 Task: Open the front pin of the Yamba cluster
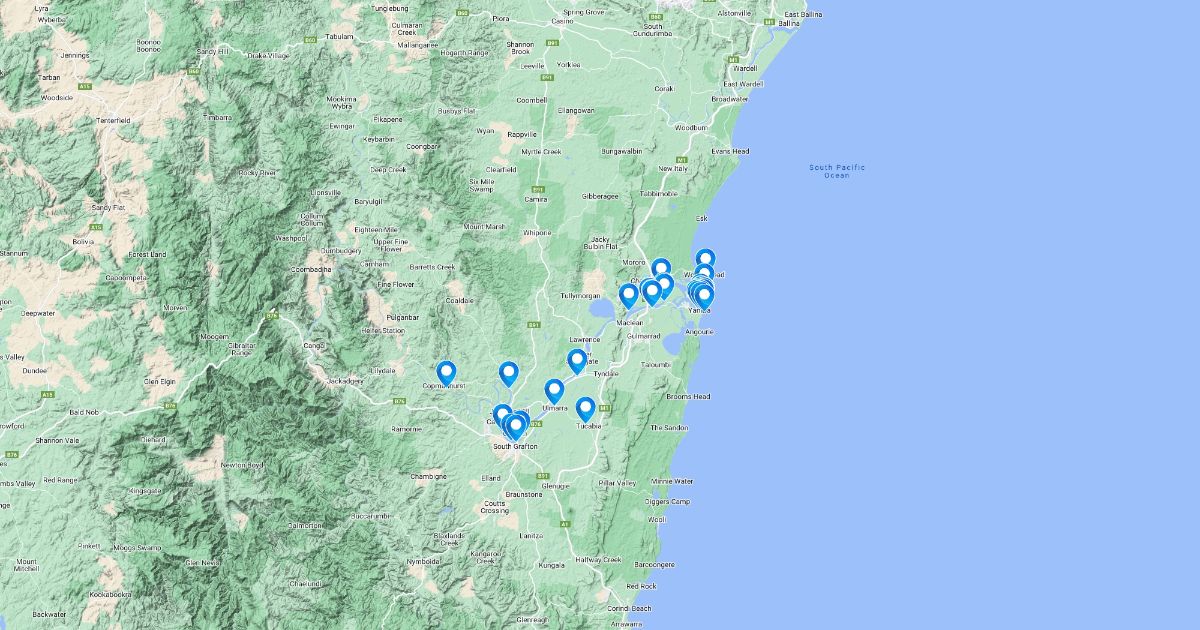(x=704, y=297)
